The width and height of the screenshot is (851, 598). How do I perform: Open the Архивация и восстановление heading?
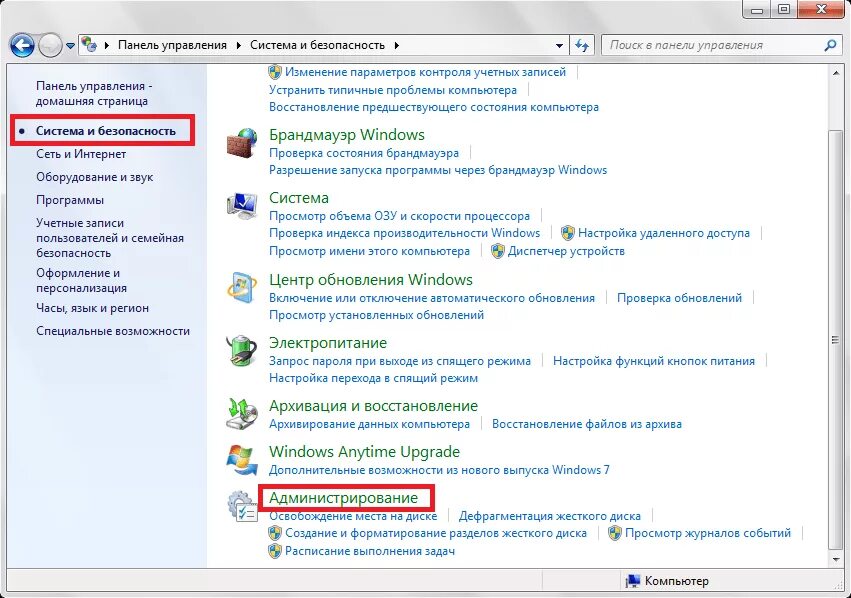click(x=373, y=406)
